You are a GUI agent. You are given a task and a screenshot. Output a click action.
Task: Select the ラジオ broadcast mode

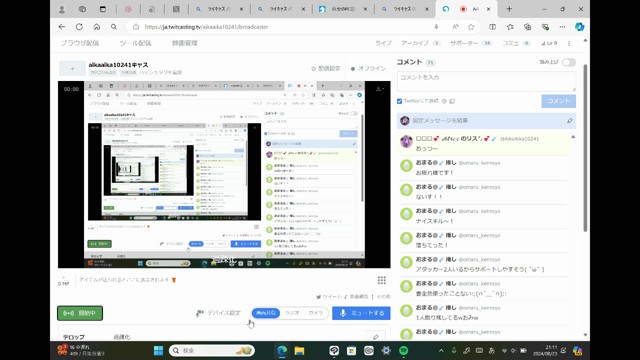point(292,313)
